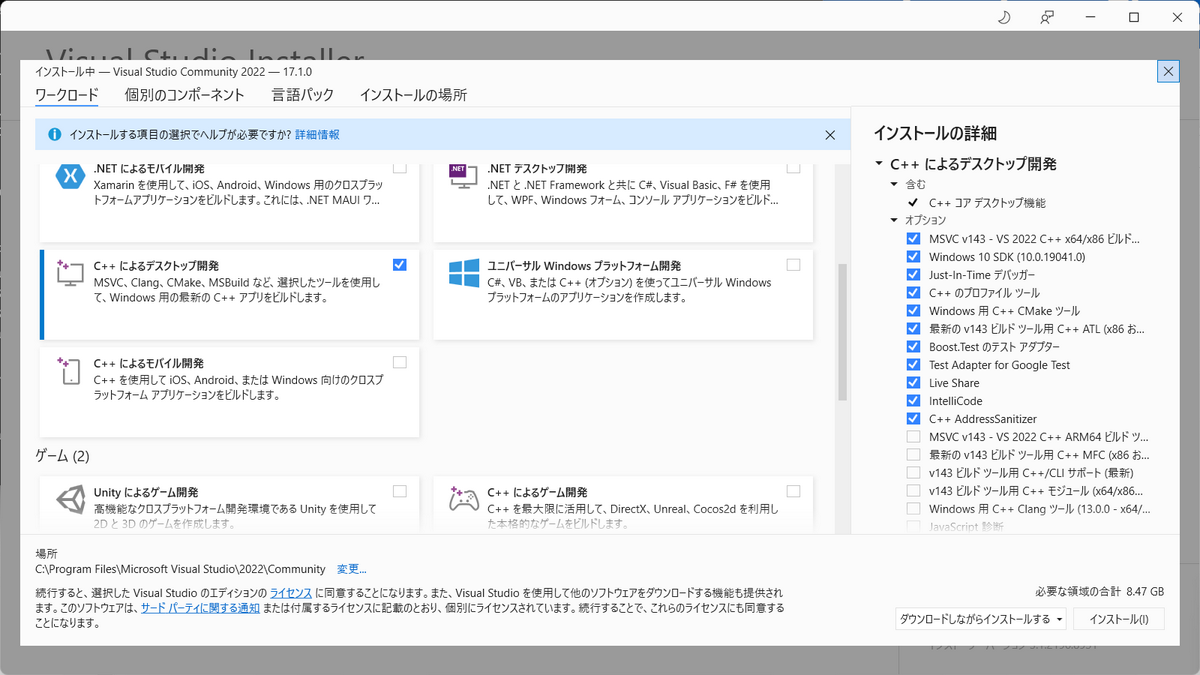
Task: Switch to the インストールの場所 tab
Action: [x=413, y=95]
